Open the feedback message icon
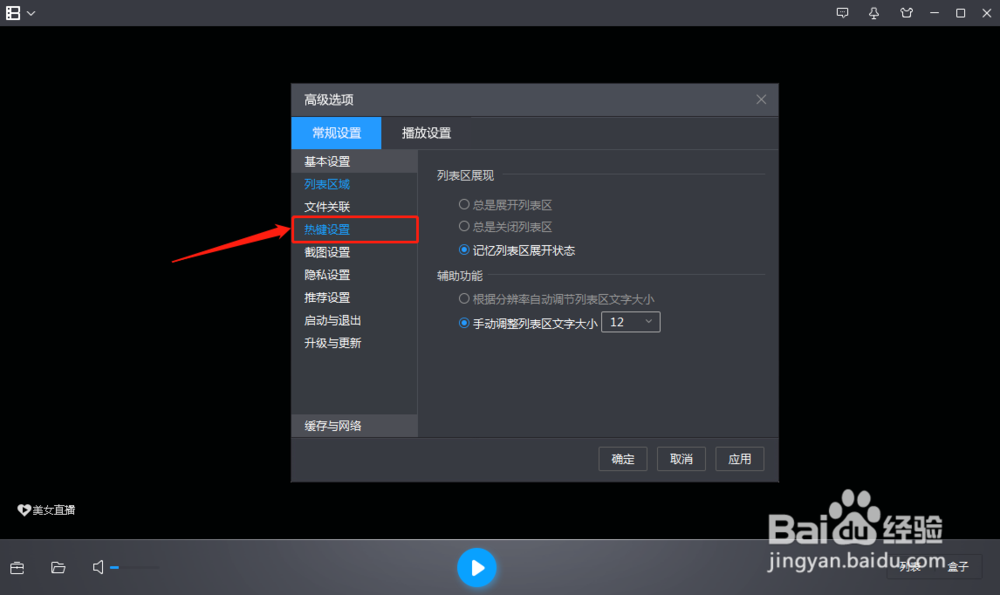This screenshot has width=1000, height=595. 843,13
